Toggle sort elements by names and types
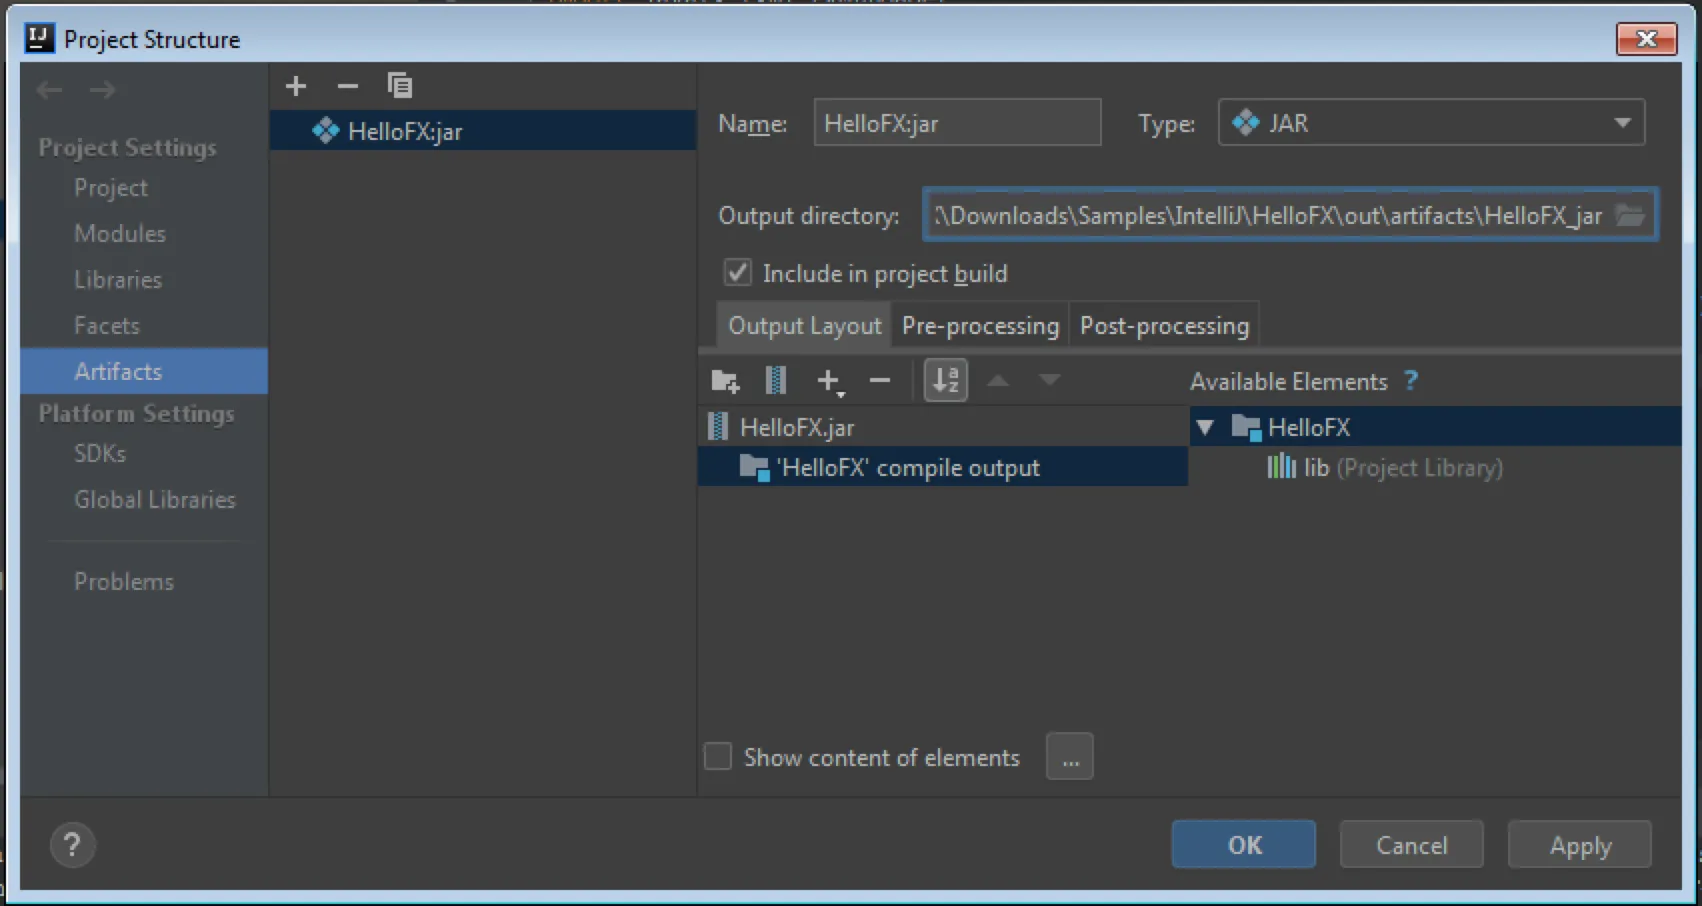1702x906 pixels. click(x=945, y=380)
